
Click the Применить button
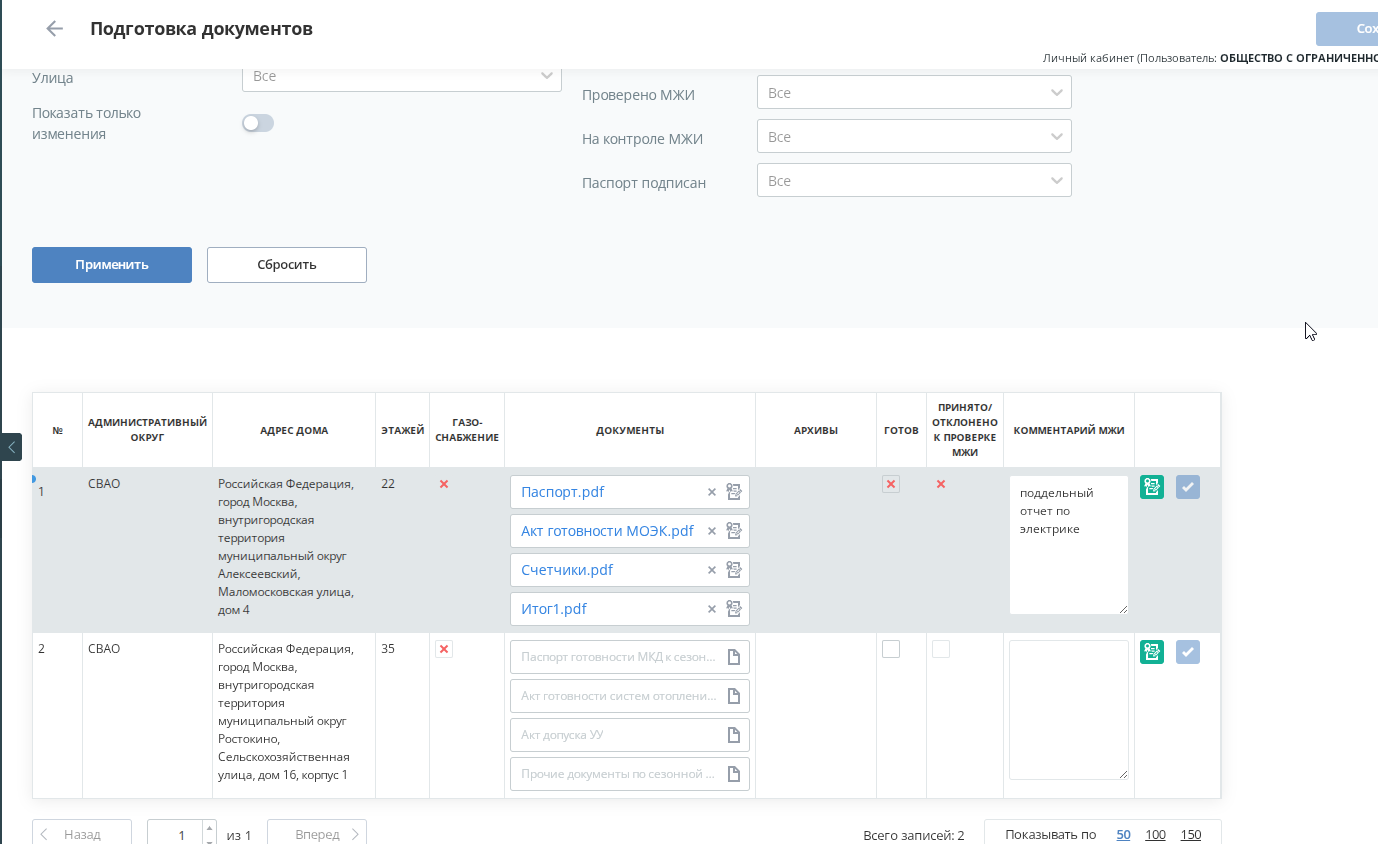[112, 265]
